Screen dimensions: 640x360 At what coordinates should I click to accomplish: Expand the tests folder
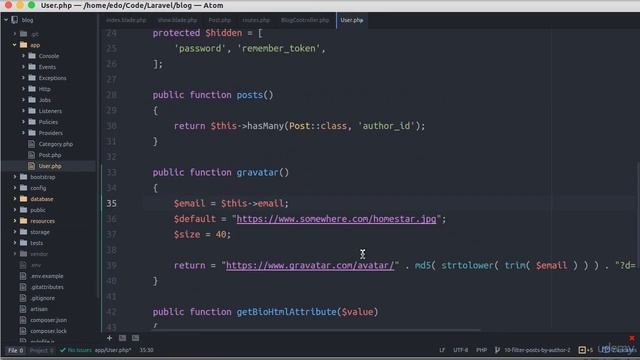[x=15, y=243]
